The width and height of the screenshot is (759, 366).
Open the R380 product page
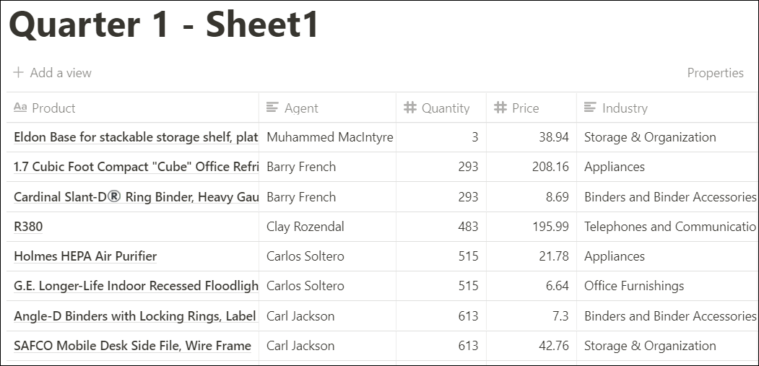point(28,227)
